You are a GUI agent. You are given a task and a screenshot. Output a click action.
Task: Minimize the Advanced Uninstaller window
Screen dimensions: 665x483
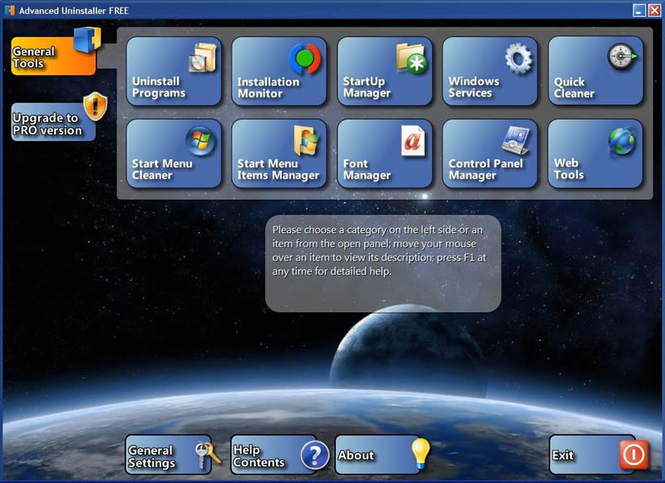click(639, 10)
